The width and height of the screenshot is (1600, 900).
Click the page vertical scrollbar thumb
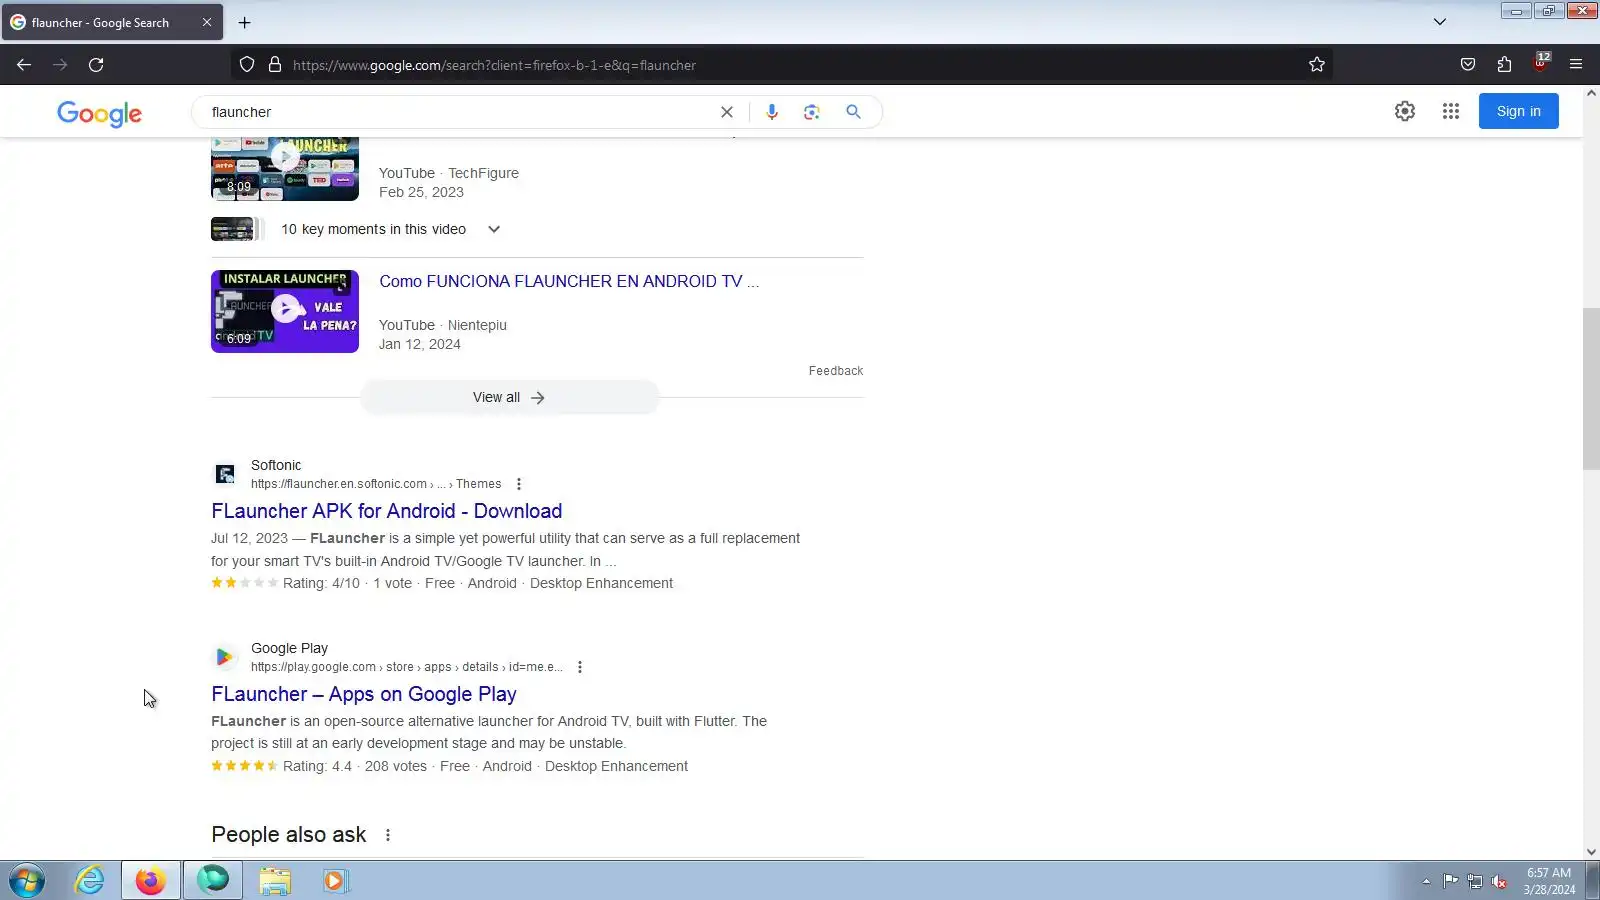[x=1591, y=389]
